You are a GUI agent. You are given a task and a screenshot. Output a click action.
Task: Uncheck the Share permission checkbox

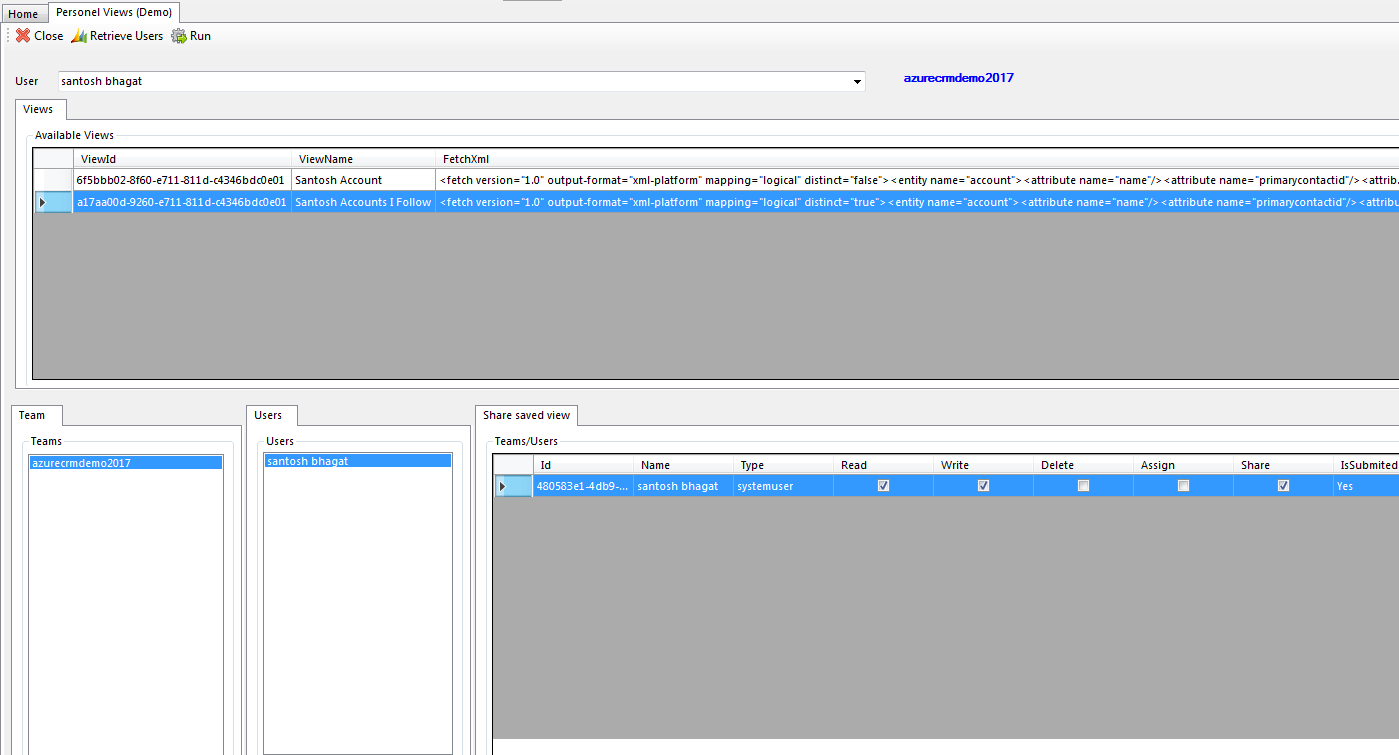(x=1282, y=485)
